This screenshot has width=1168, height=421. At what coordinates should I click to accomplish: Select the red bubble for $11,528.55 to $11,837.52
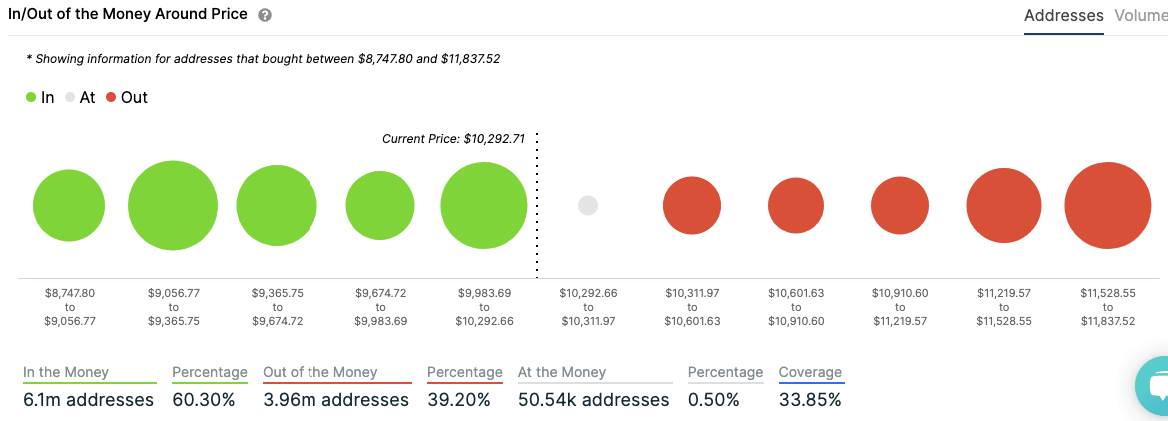(x=1108, y=205)
